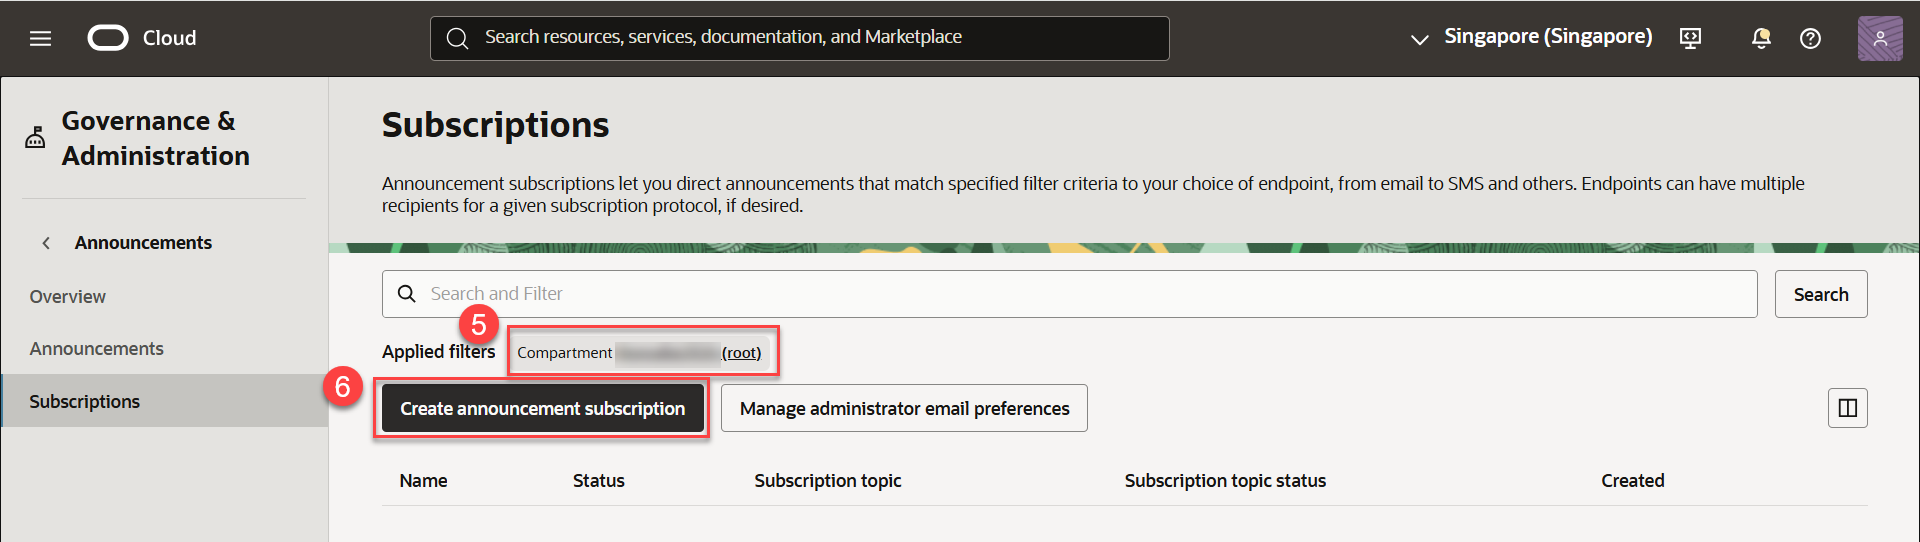1920x542 pixels.
Task: Open the hamburger navigation menu
Action: point(40,38)
